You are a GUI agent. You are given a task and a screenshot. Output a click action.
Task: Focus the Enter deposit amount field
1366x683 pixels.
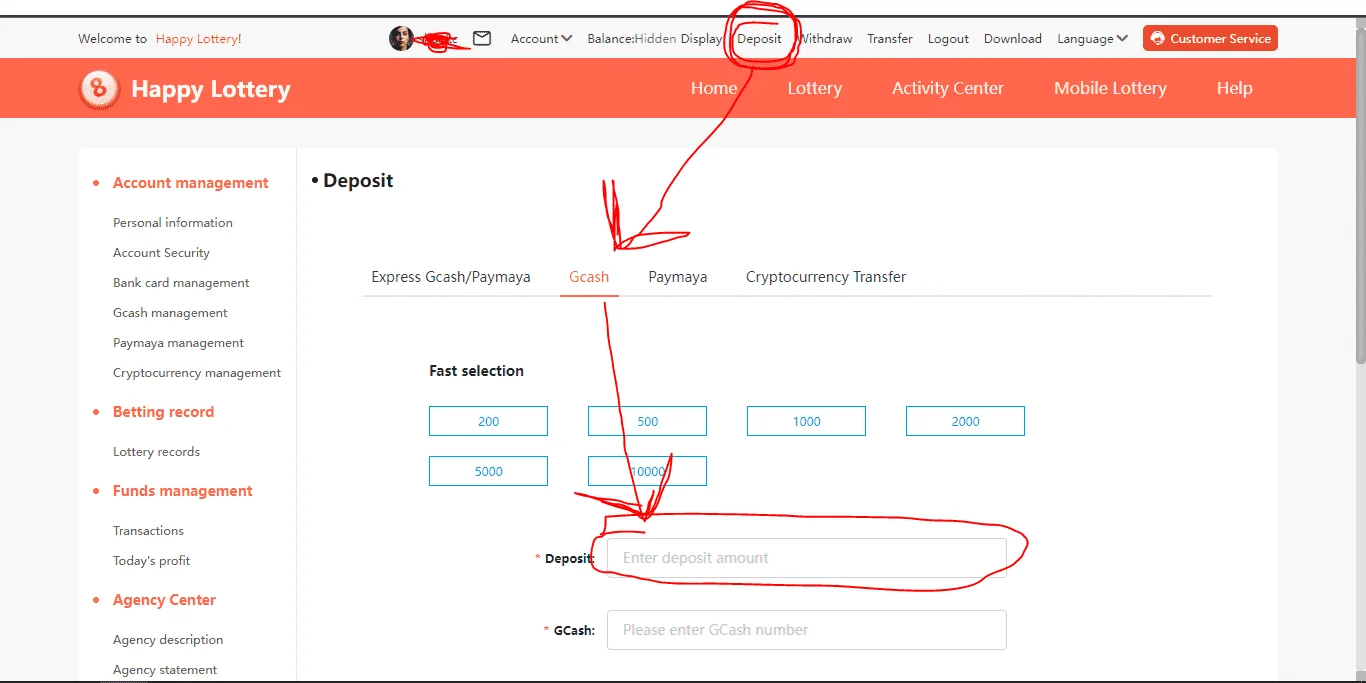[806, 558]
